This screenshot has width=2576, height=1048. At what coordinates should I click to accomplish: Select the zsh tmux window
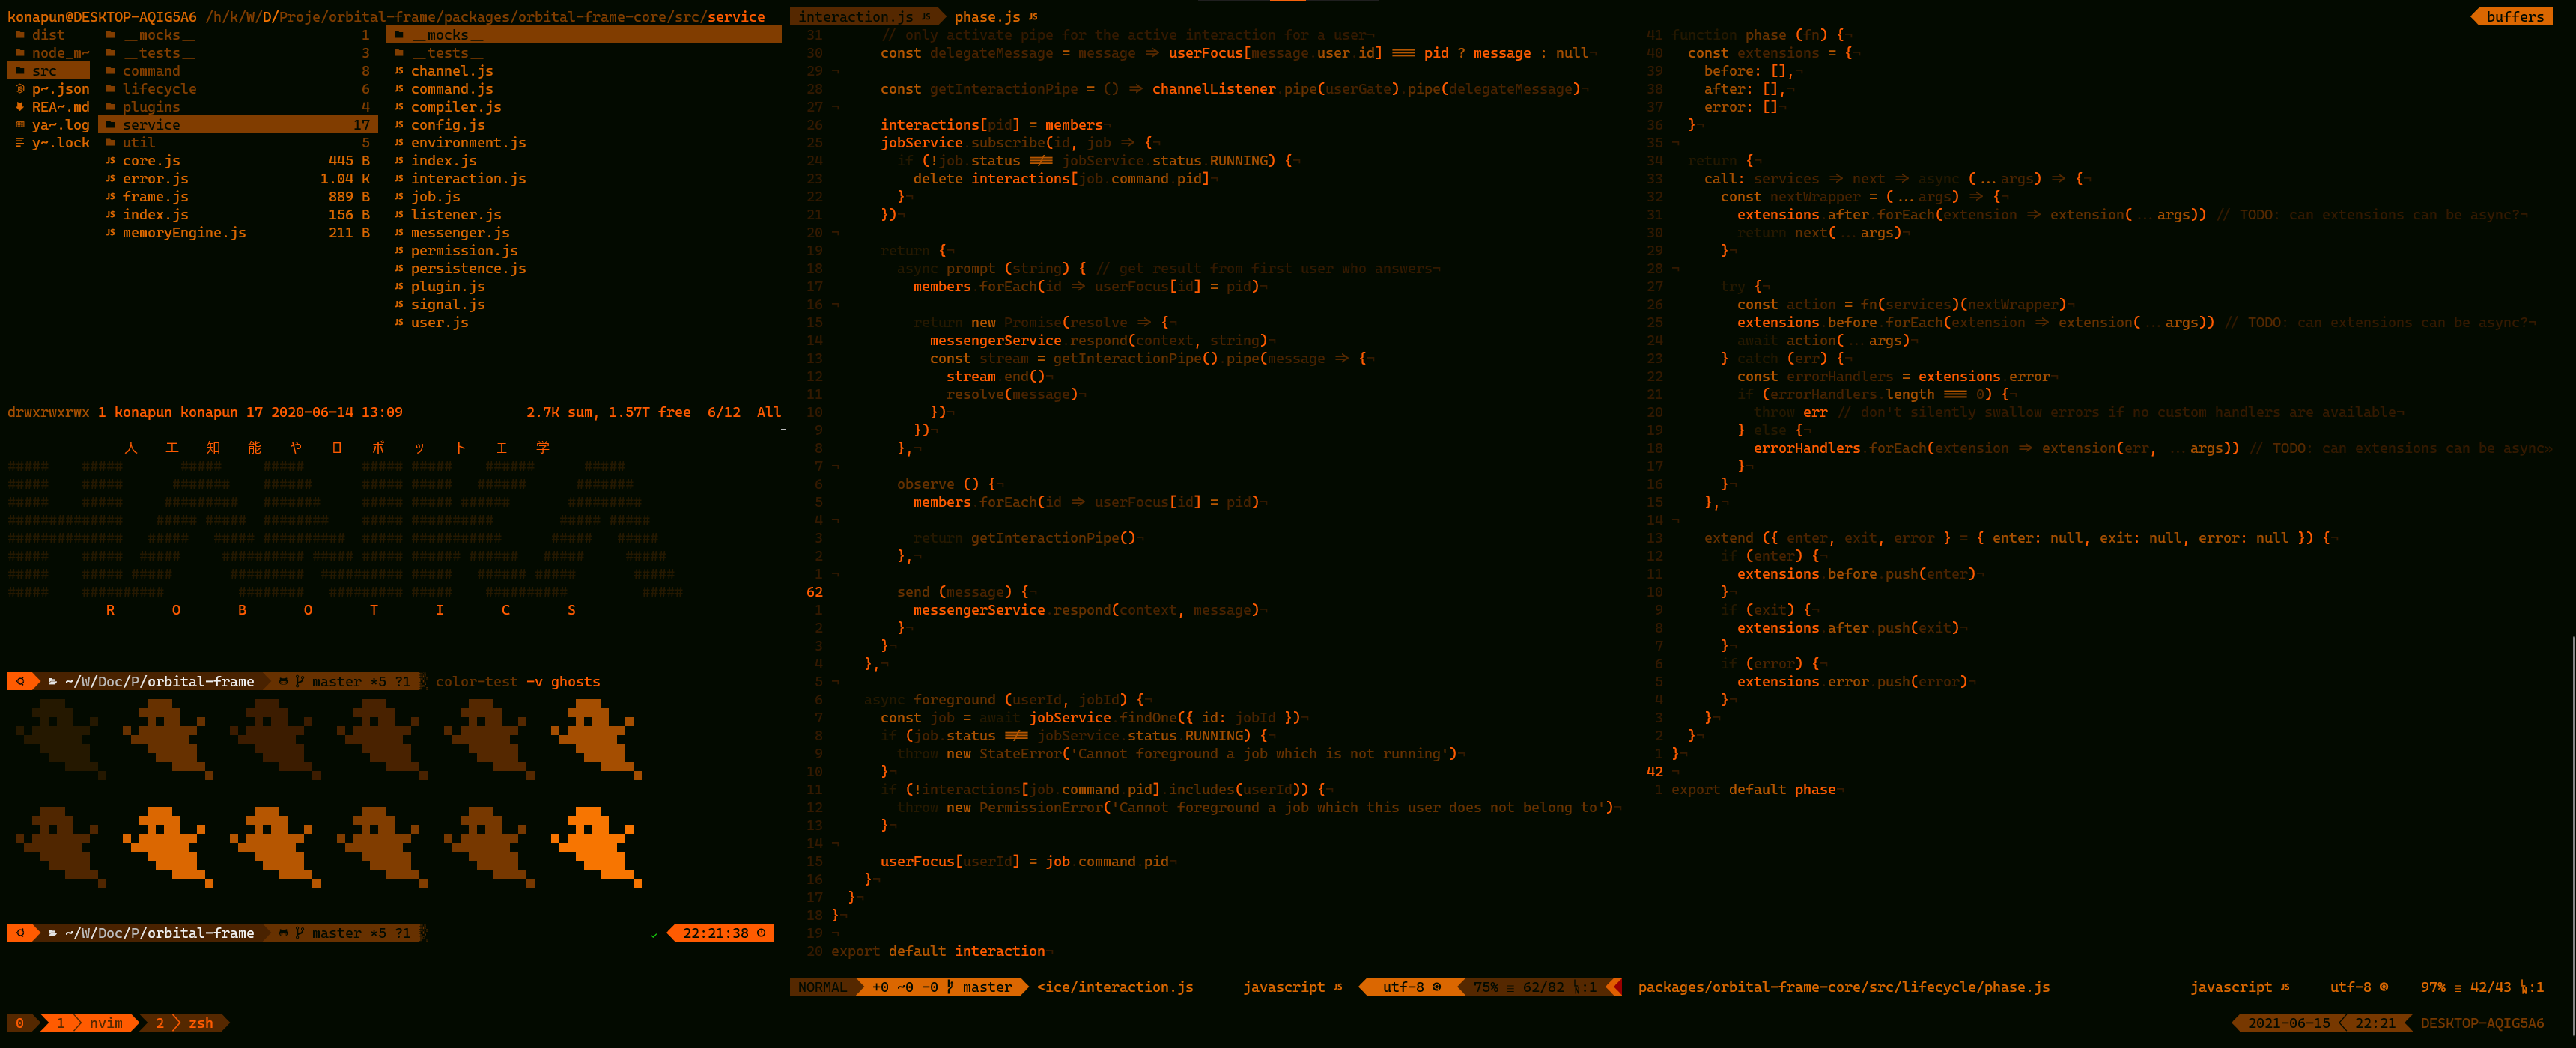tap(200, 1023)
